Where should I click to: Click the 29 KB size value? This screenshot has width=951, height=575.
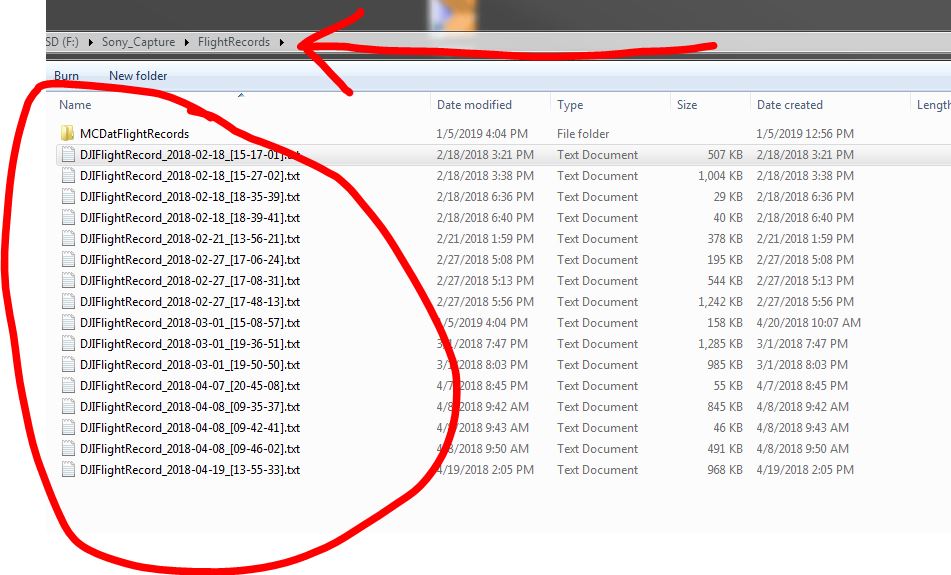click(728, 197)
